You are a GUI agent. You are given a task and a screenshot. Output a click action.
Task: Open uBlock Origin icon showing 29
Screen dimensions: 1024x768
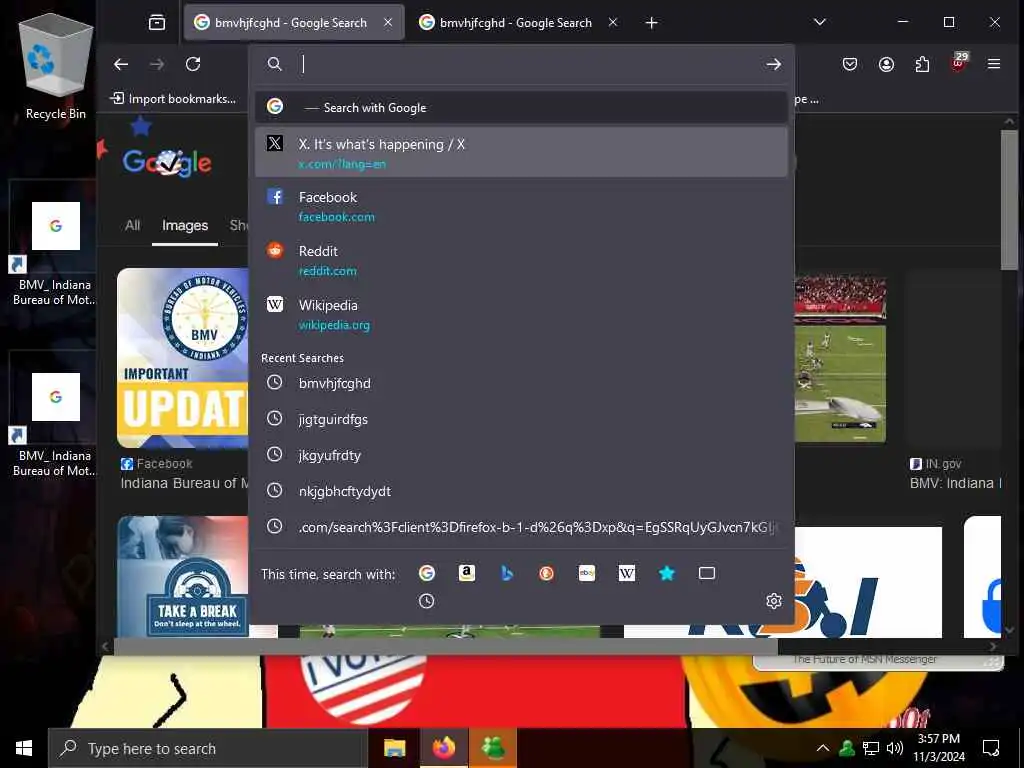pos(959,63)
